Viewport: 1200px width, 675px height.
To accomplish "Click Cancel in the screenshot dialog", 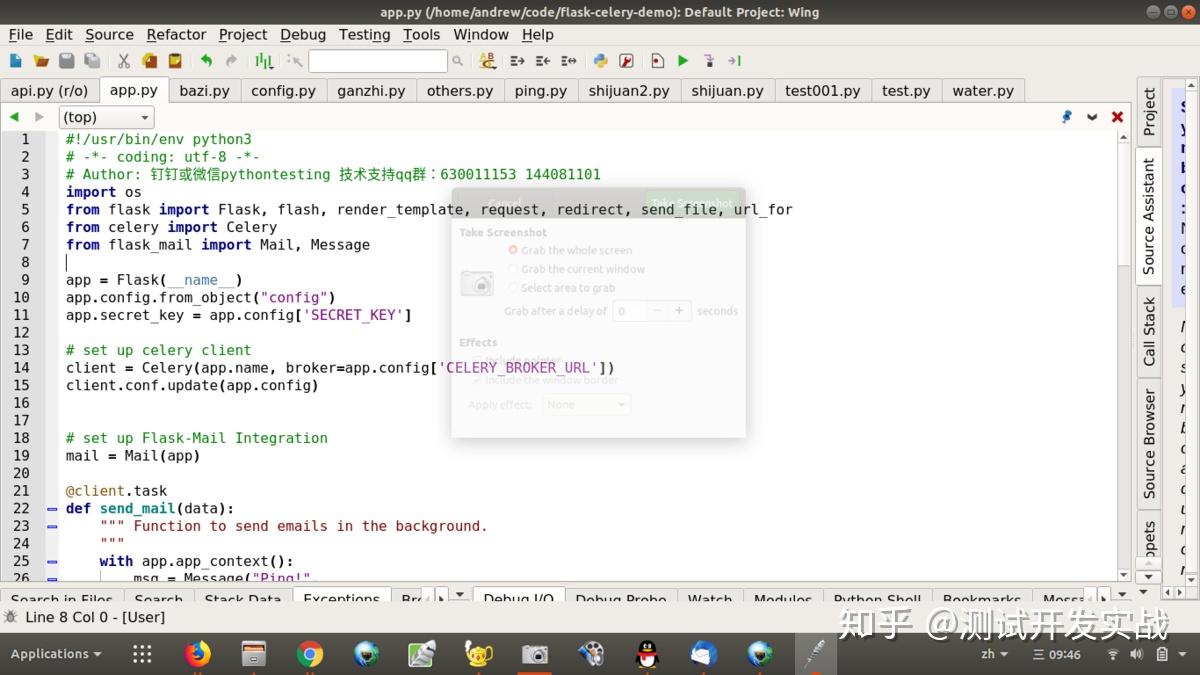I will point(503,200).
